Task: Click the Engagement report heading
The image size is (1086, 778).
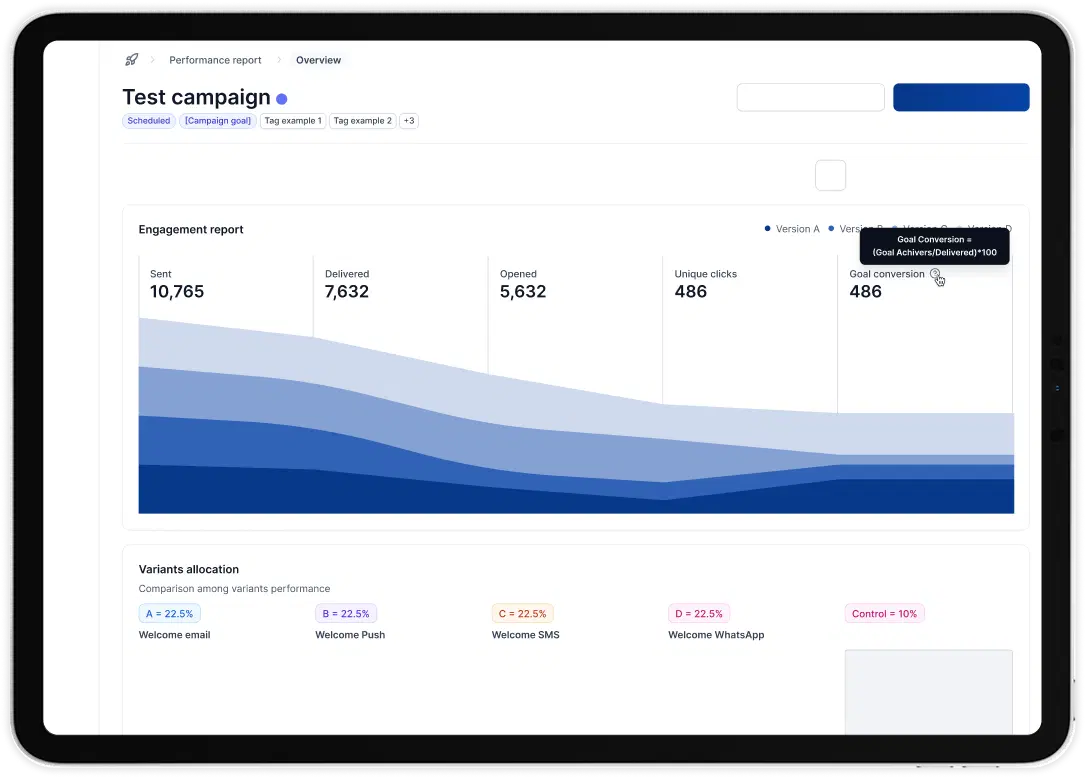Action: pos(191,229)
